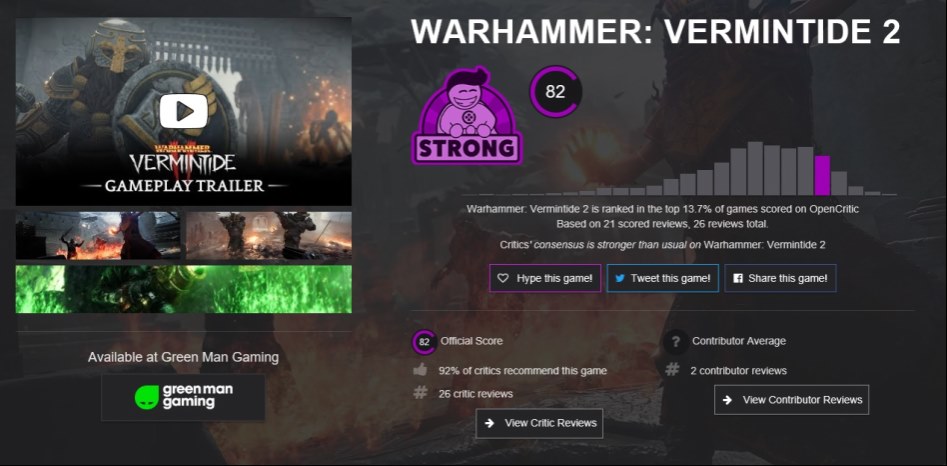Click the heart icon on Hype button

pyautogui.click(x=502, y=278)
